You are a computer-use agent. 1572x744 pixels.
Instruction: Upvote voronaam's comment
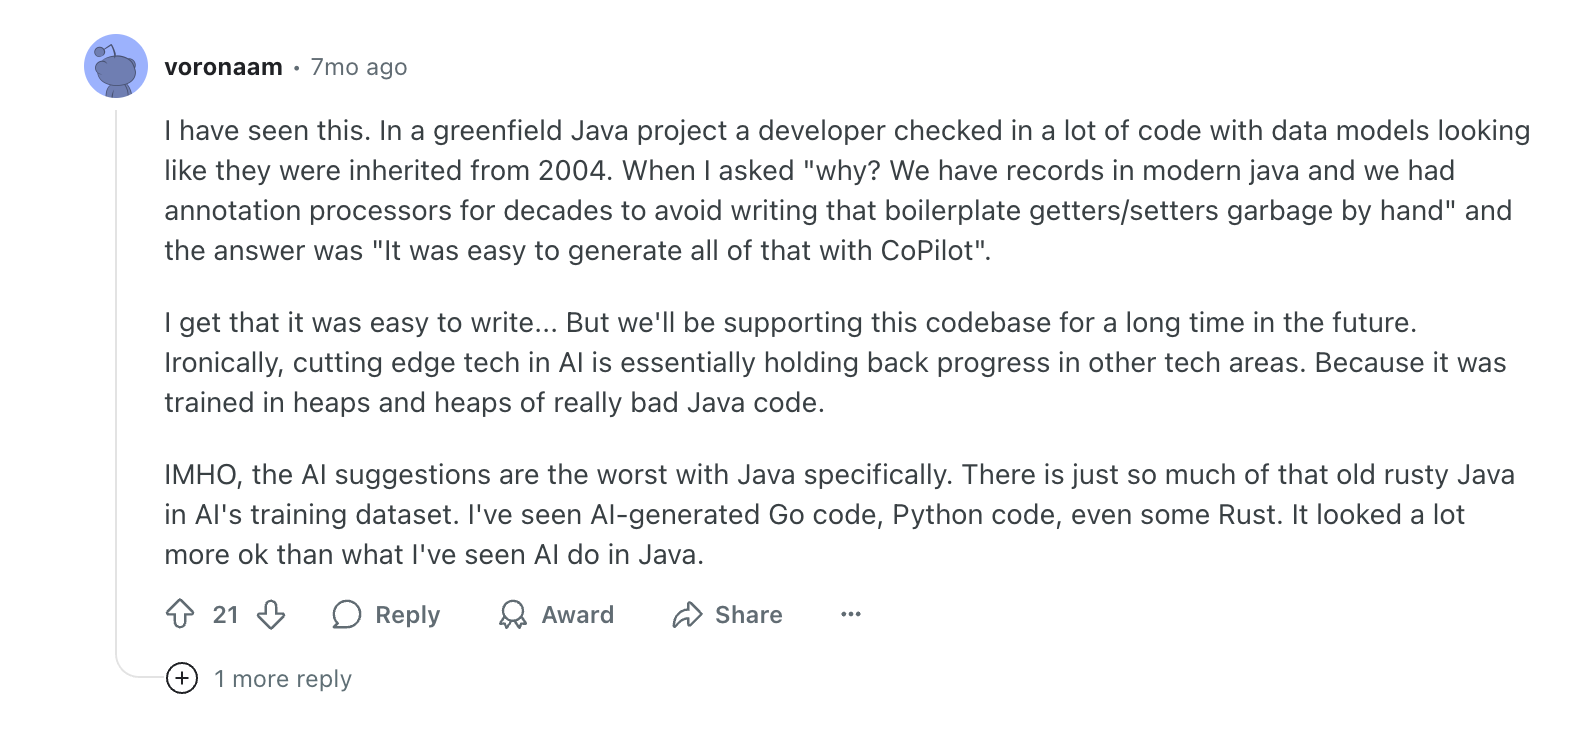pos(180,614)
